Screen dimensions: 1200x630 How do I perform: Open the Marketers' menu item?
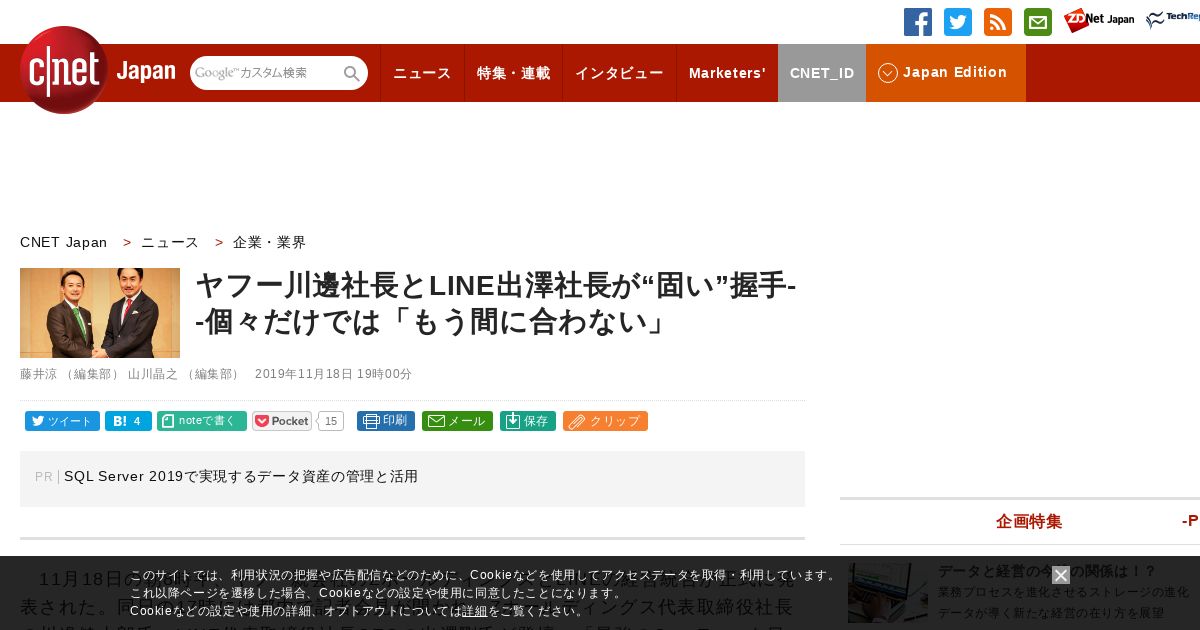coord(727,73)
